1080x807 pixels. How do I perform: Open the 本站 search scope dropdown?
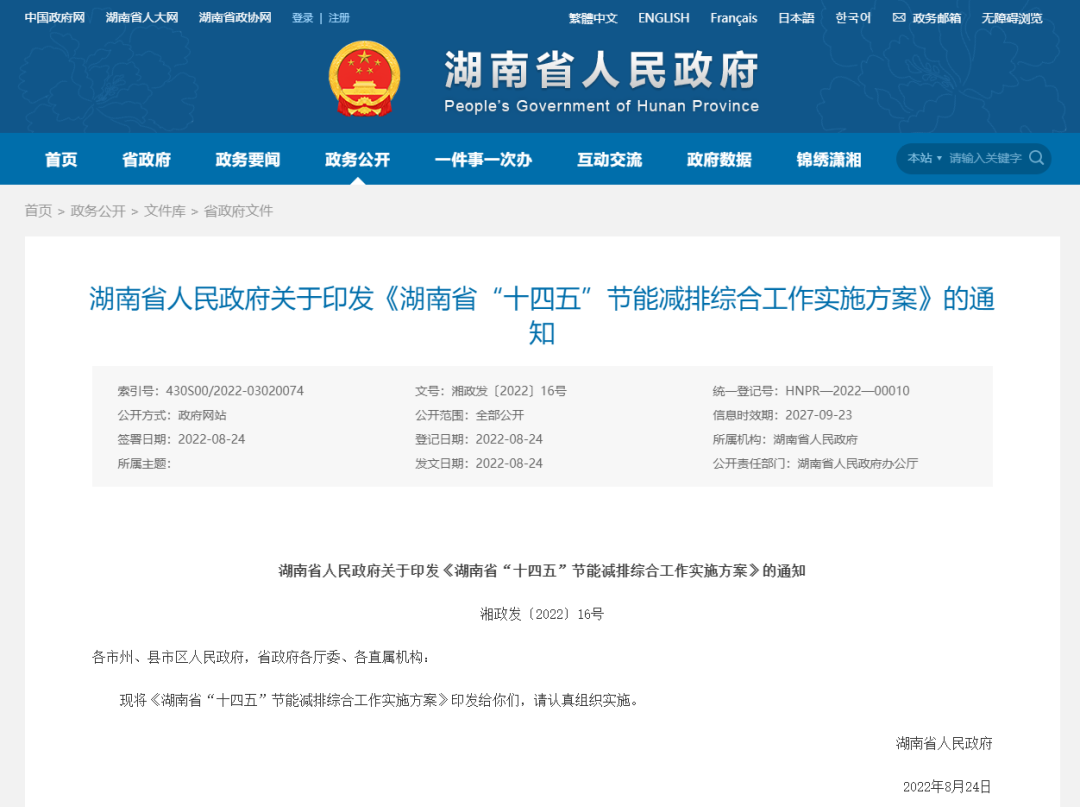point(919,158)
